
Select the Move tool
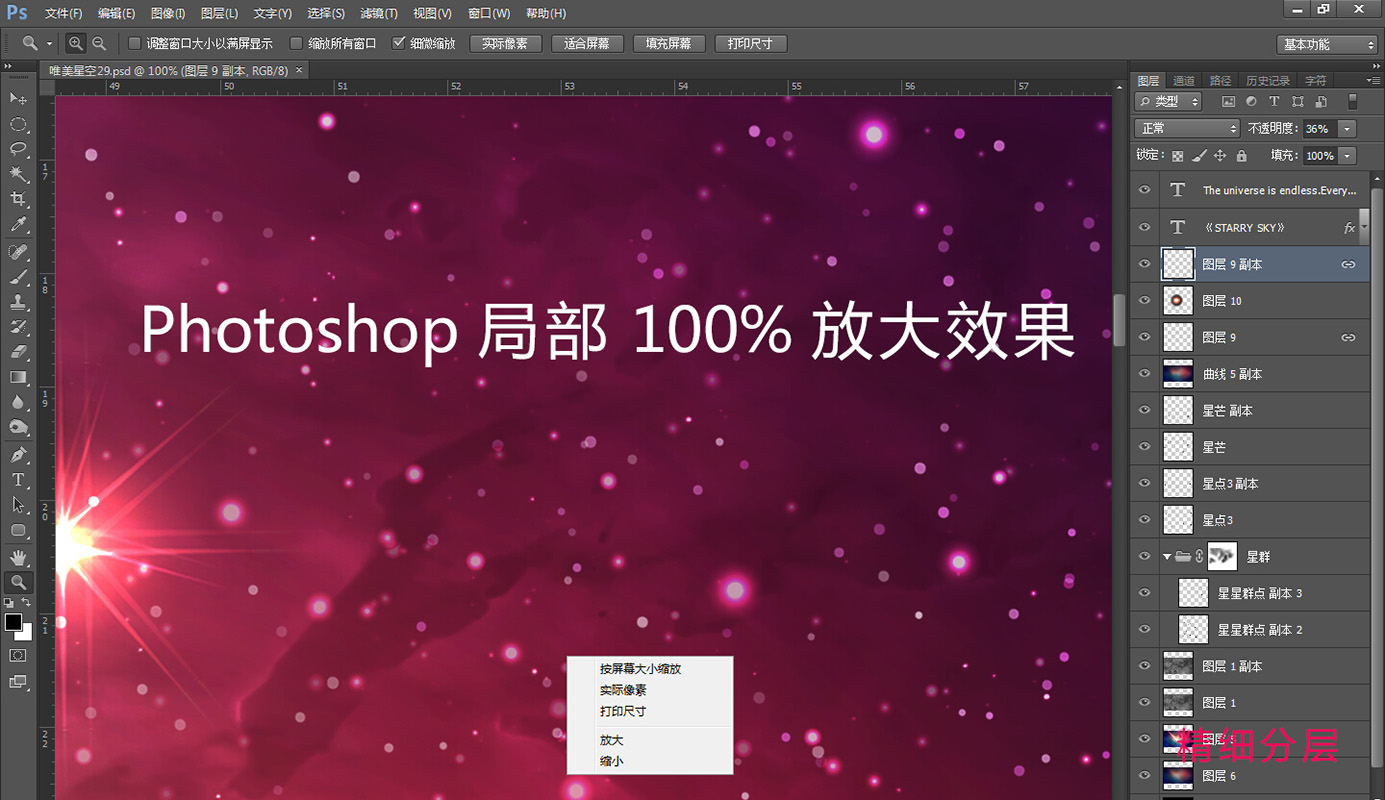pos(18,98)
